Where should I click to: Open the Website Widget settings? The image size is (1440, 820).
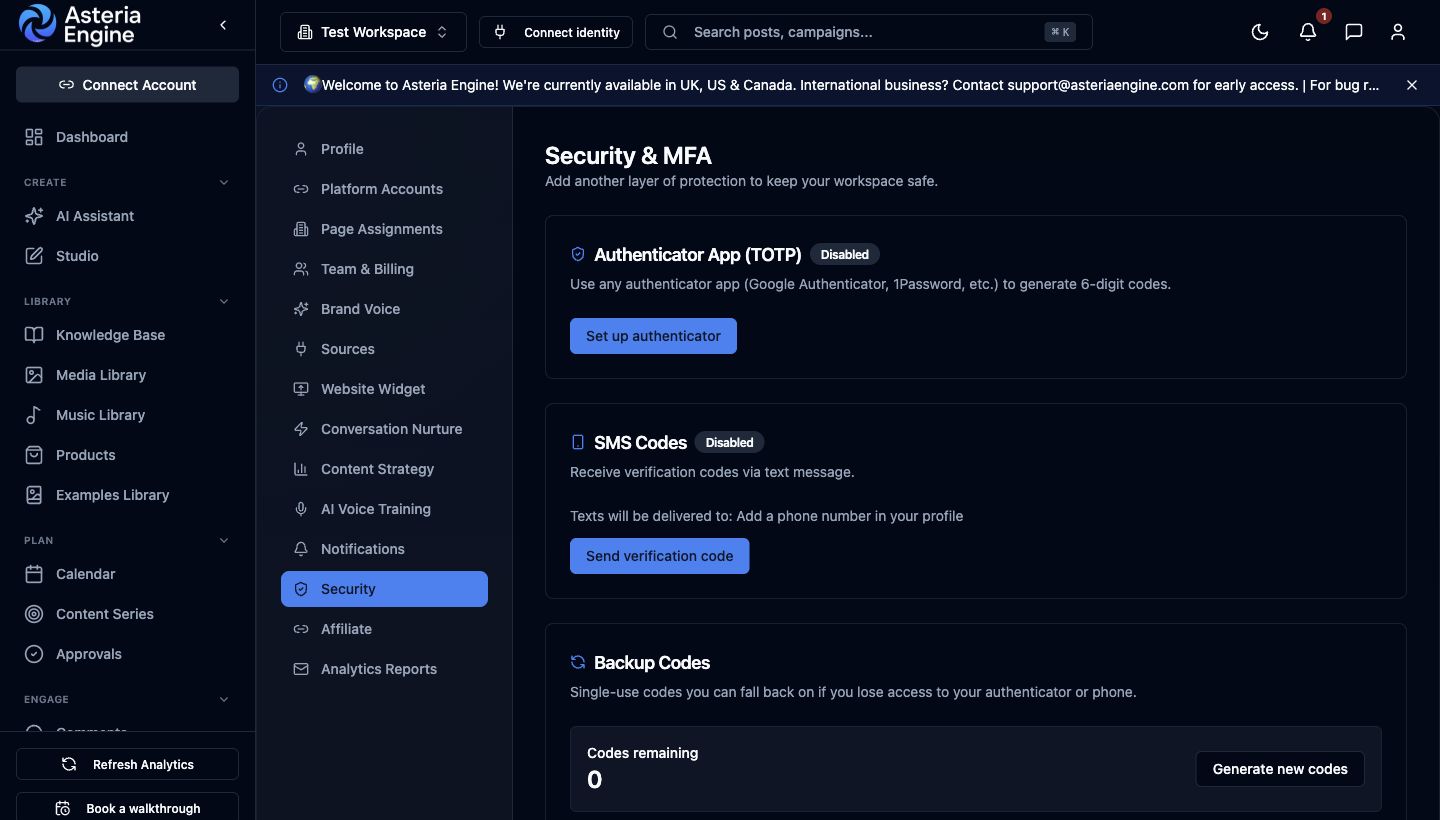pyautogui.click(x=384, y=389)
